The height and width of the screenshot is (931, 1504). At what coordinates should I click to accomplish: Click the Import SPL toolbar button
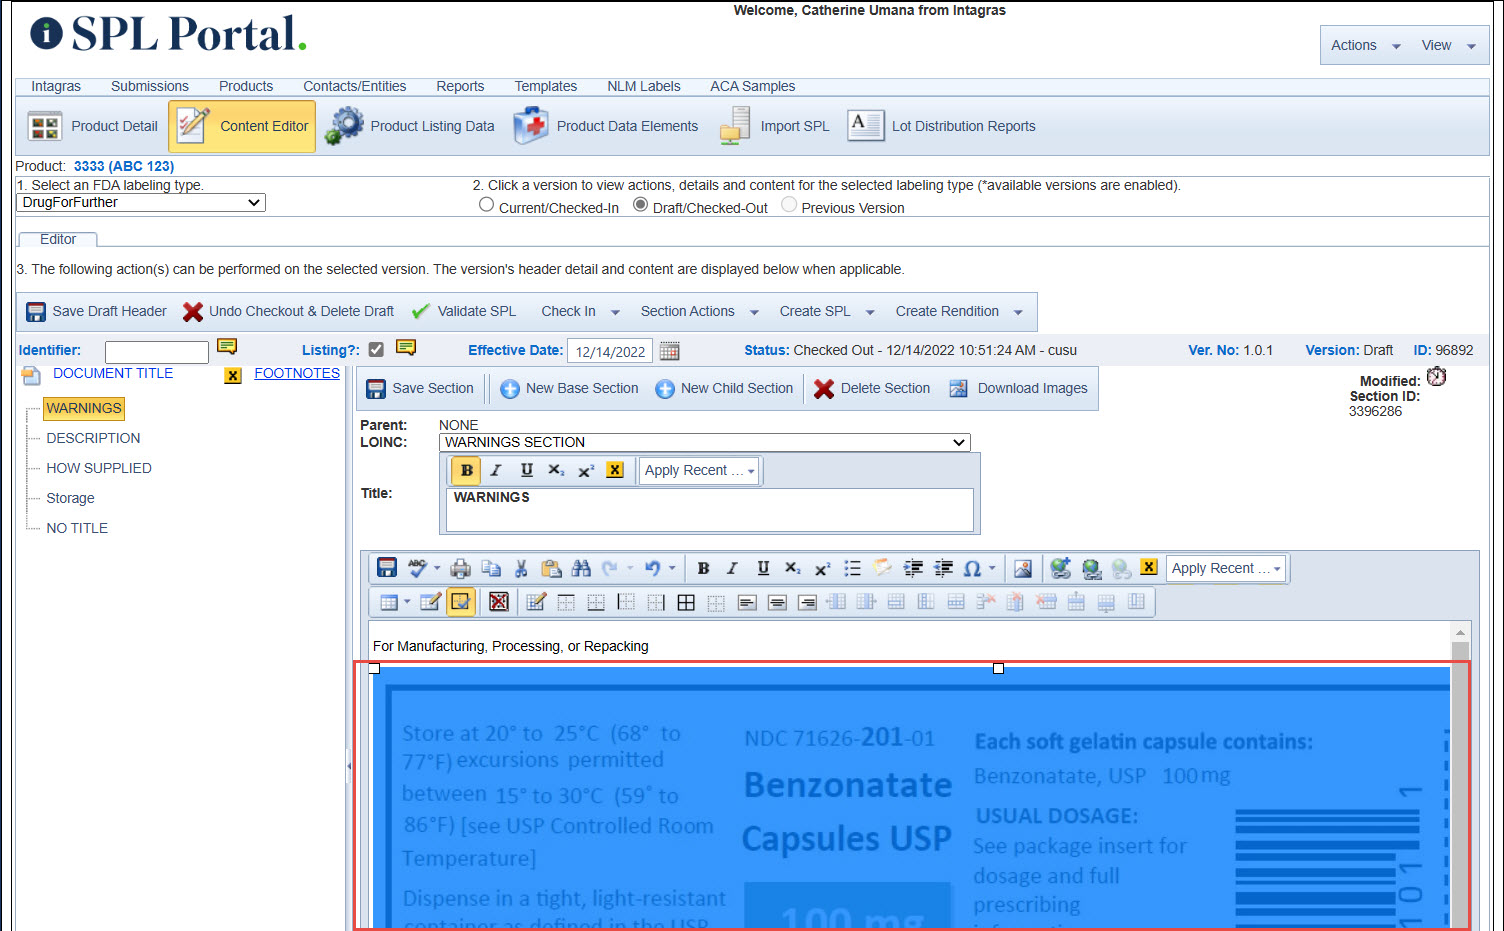775,126
